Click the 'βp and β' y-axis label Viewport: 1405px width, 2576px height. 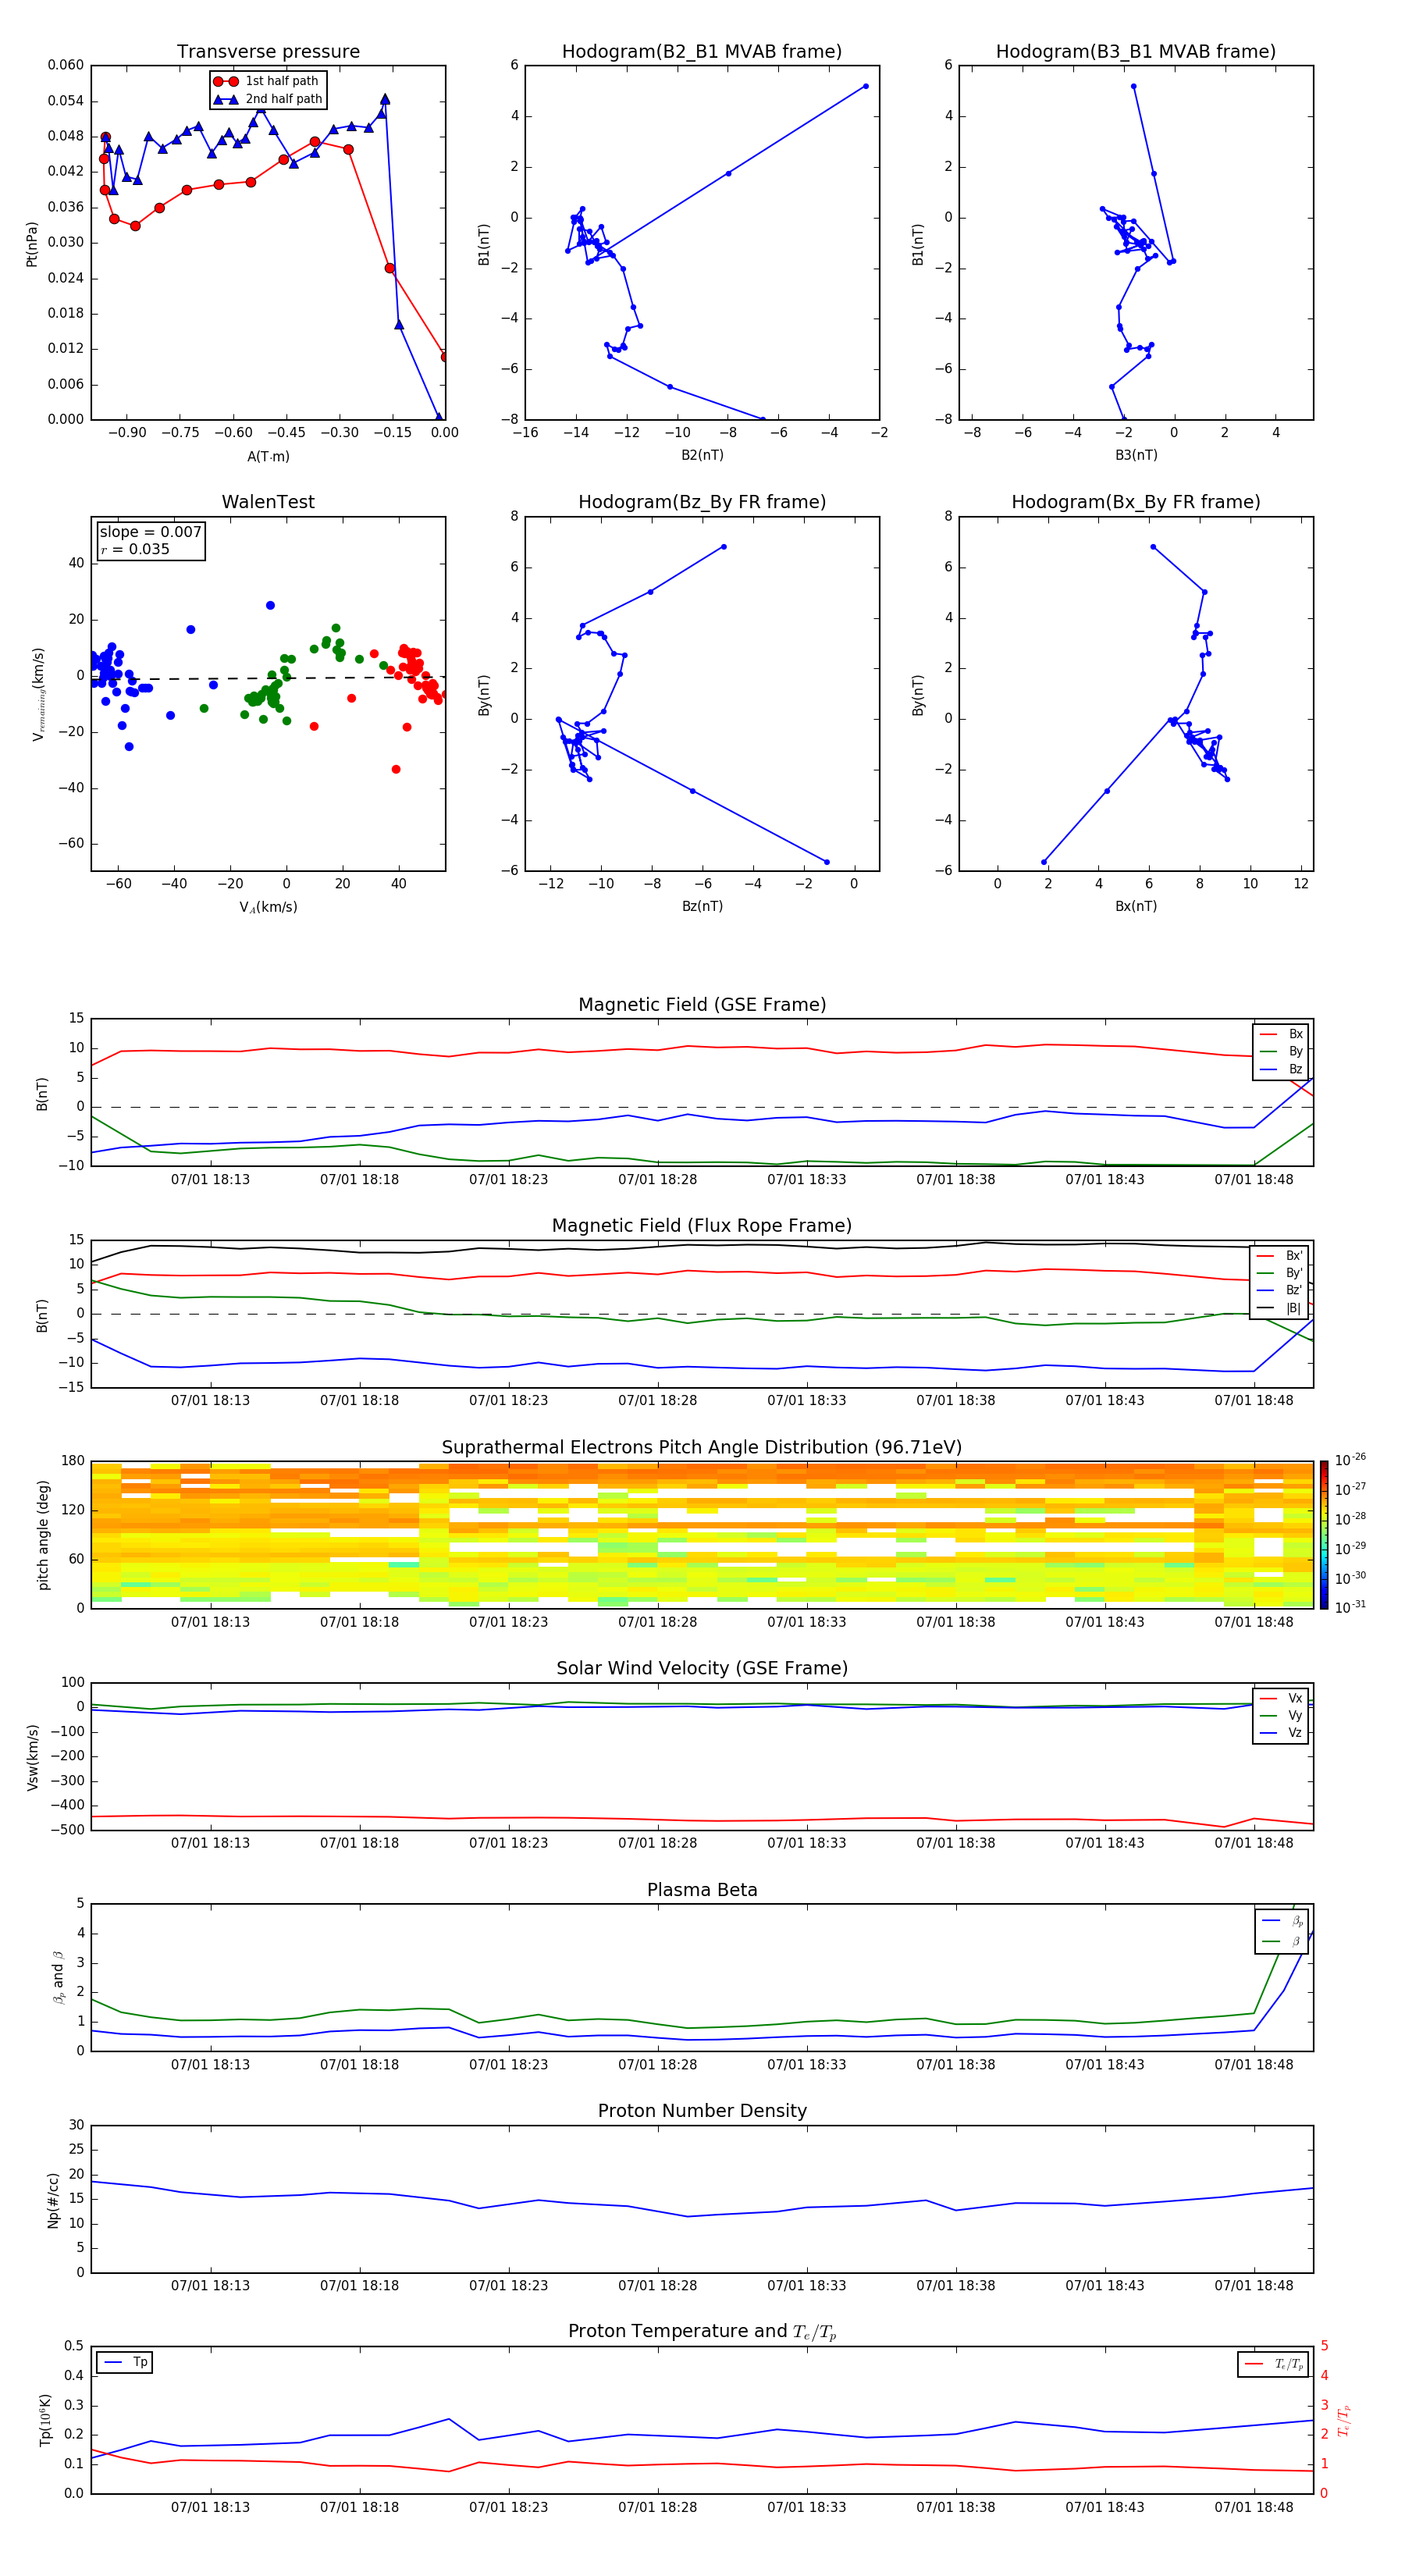click(59, 1978)
